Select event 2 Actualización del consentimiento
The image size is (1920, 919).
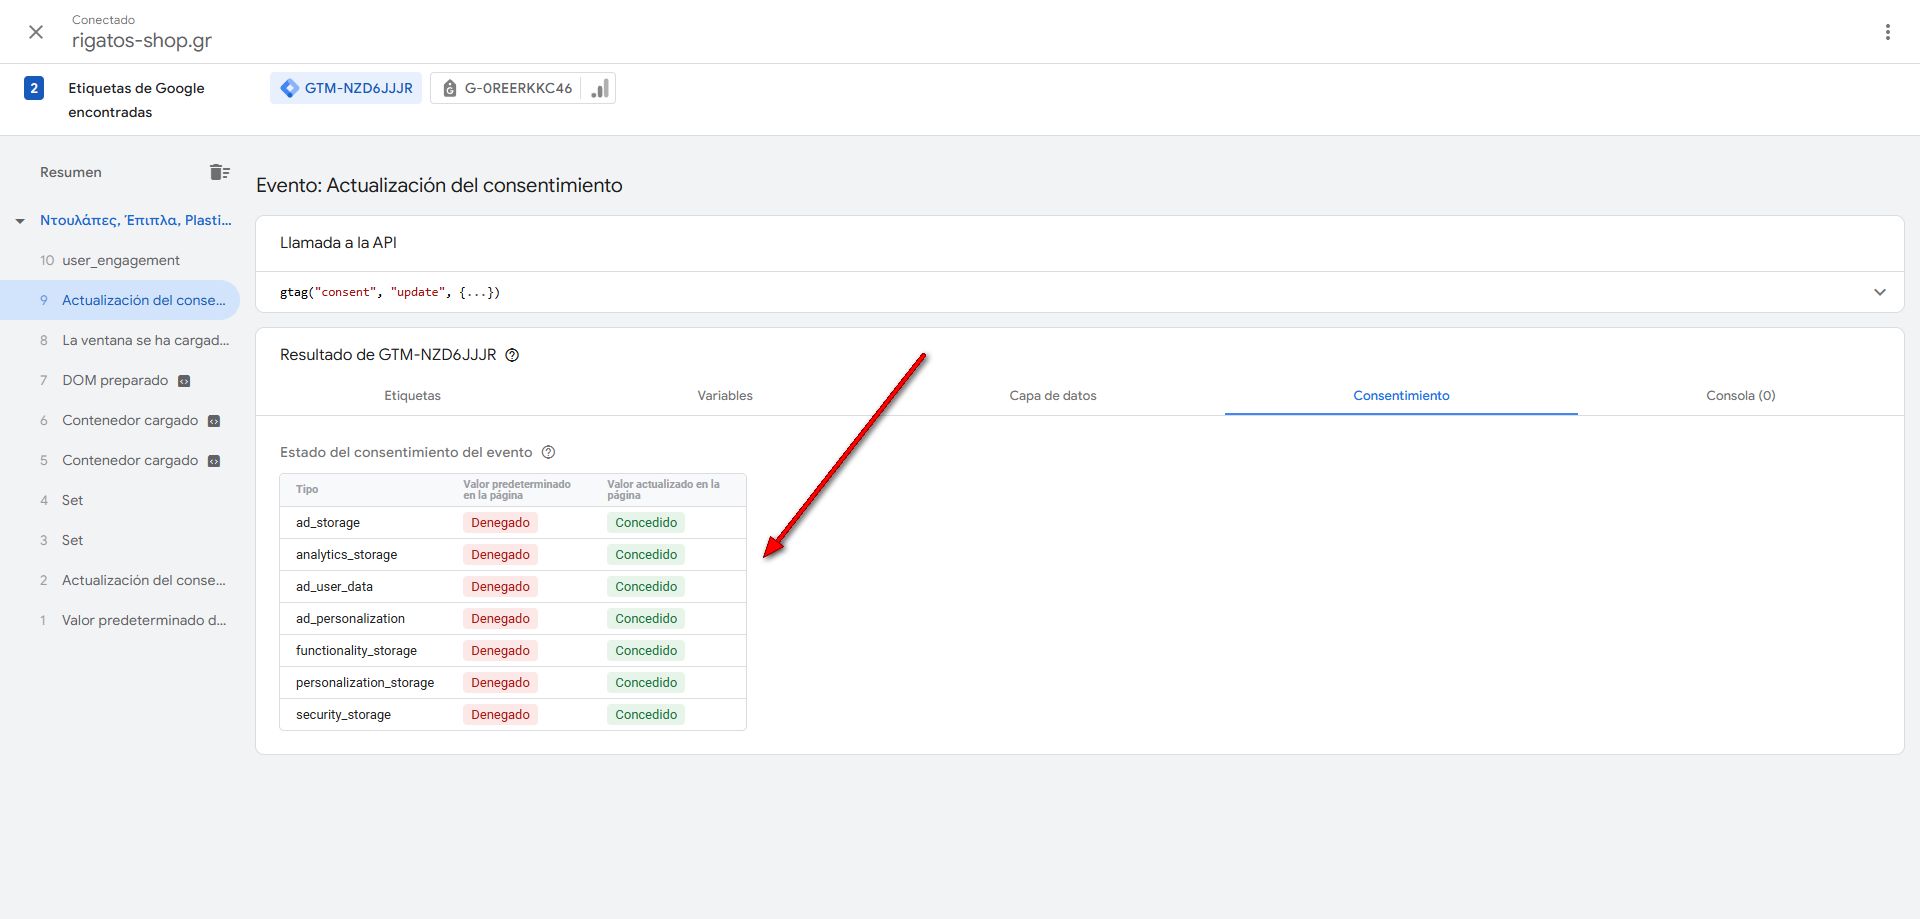pyautogui.click(x=120, y=580)
